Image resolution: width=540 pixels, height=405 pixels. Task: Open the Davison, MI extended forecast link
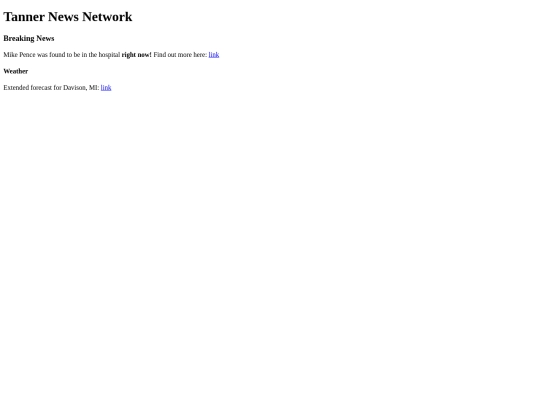point(106,88)
